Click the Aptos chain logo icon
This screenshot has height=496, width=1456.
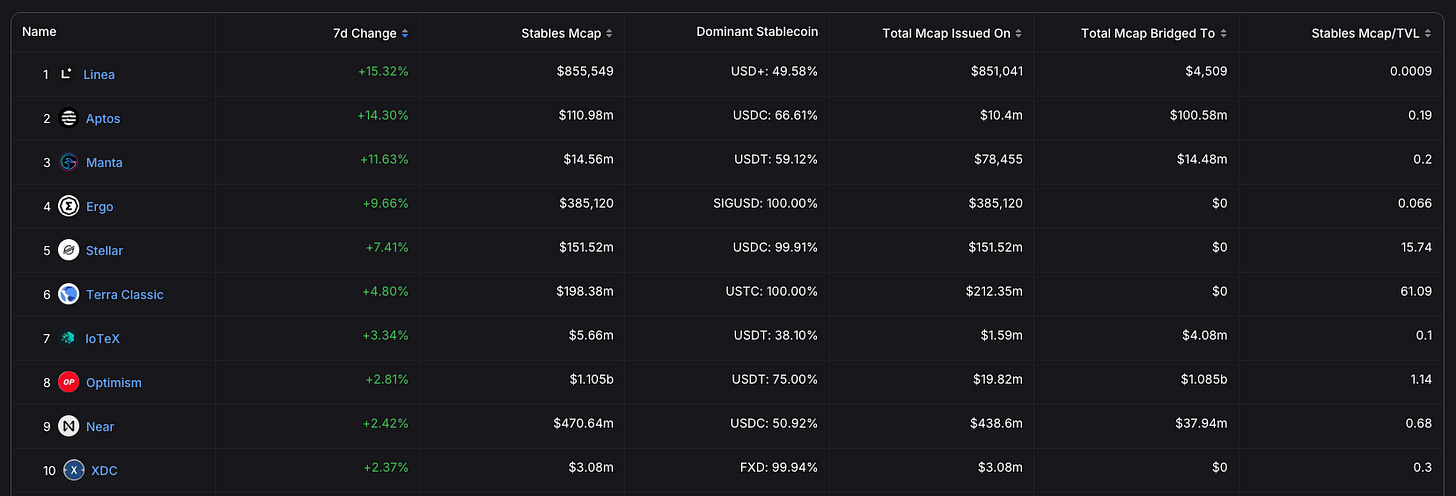tap(68, 118)
